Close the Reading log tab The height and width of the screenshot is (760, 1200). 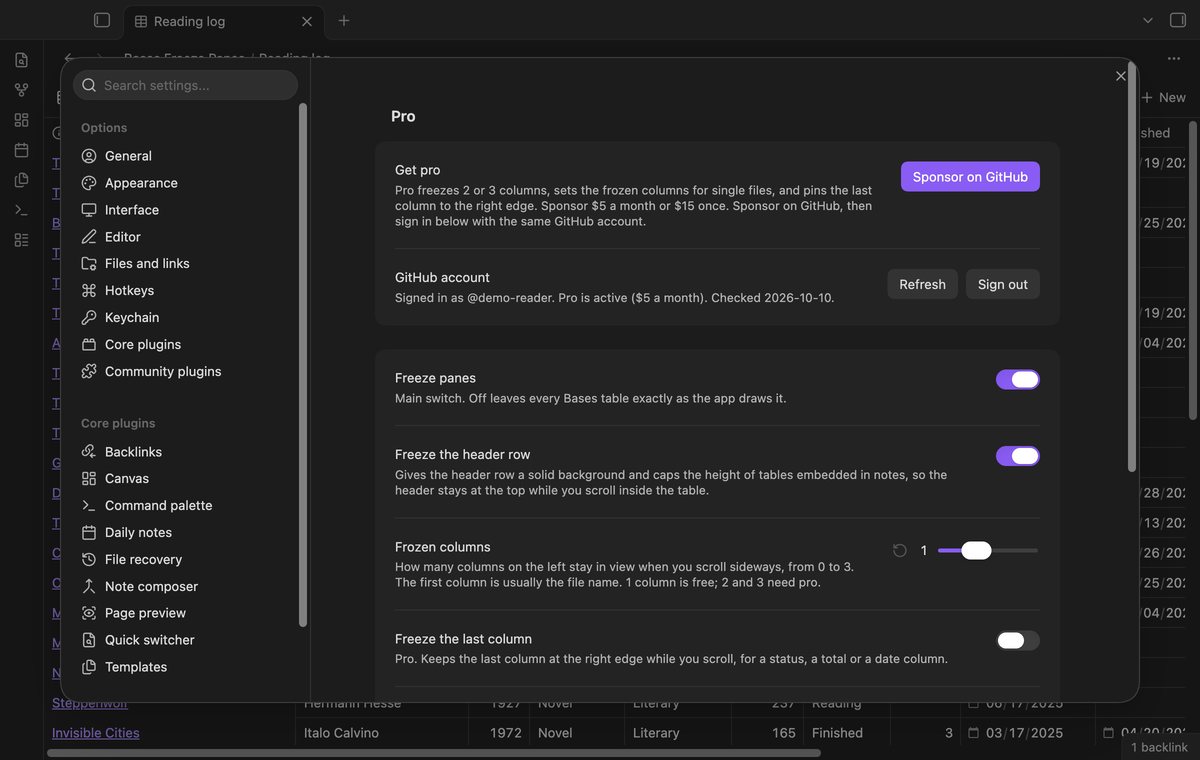pos(307,21)
